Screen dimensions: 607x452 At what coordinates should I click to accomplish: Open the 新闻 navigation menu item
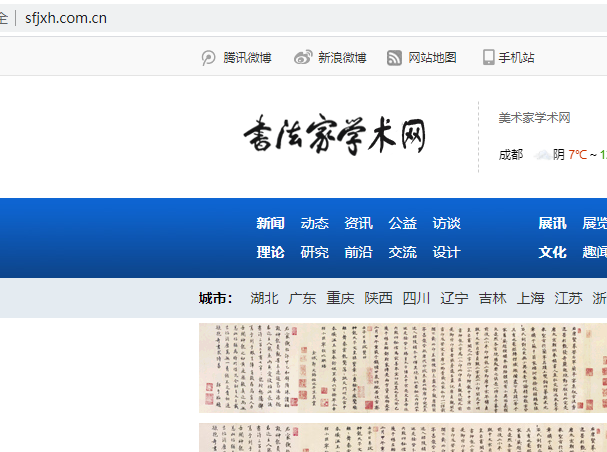(270, 223)
